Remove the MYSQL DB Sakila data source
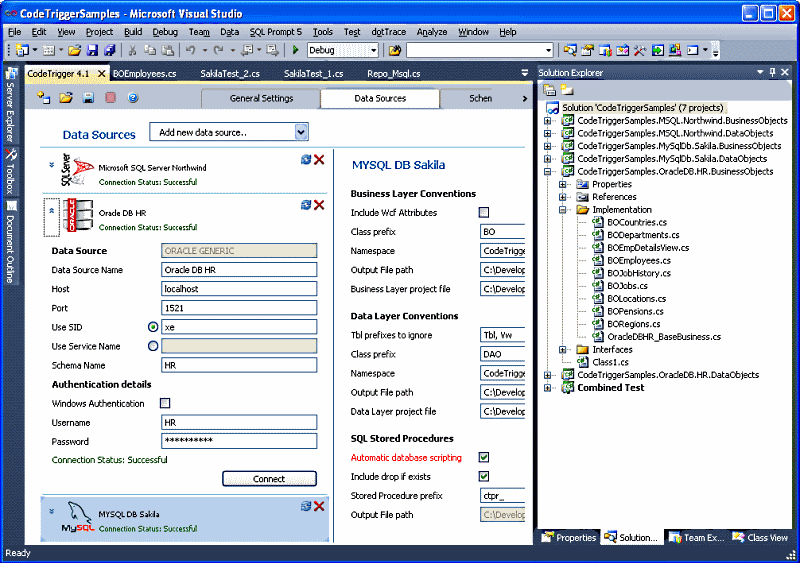This screenshot has height=563, width=800. (x=319, y=507)
